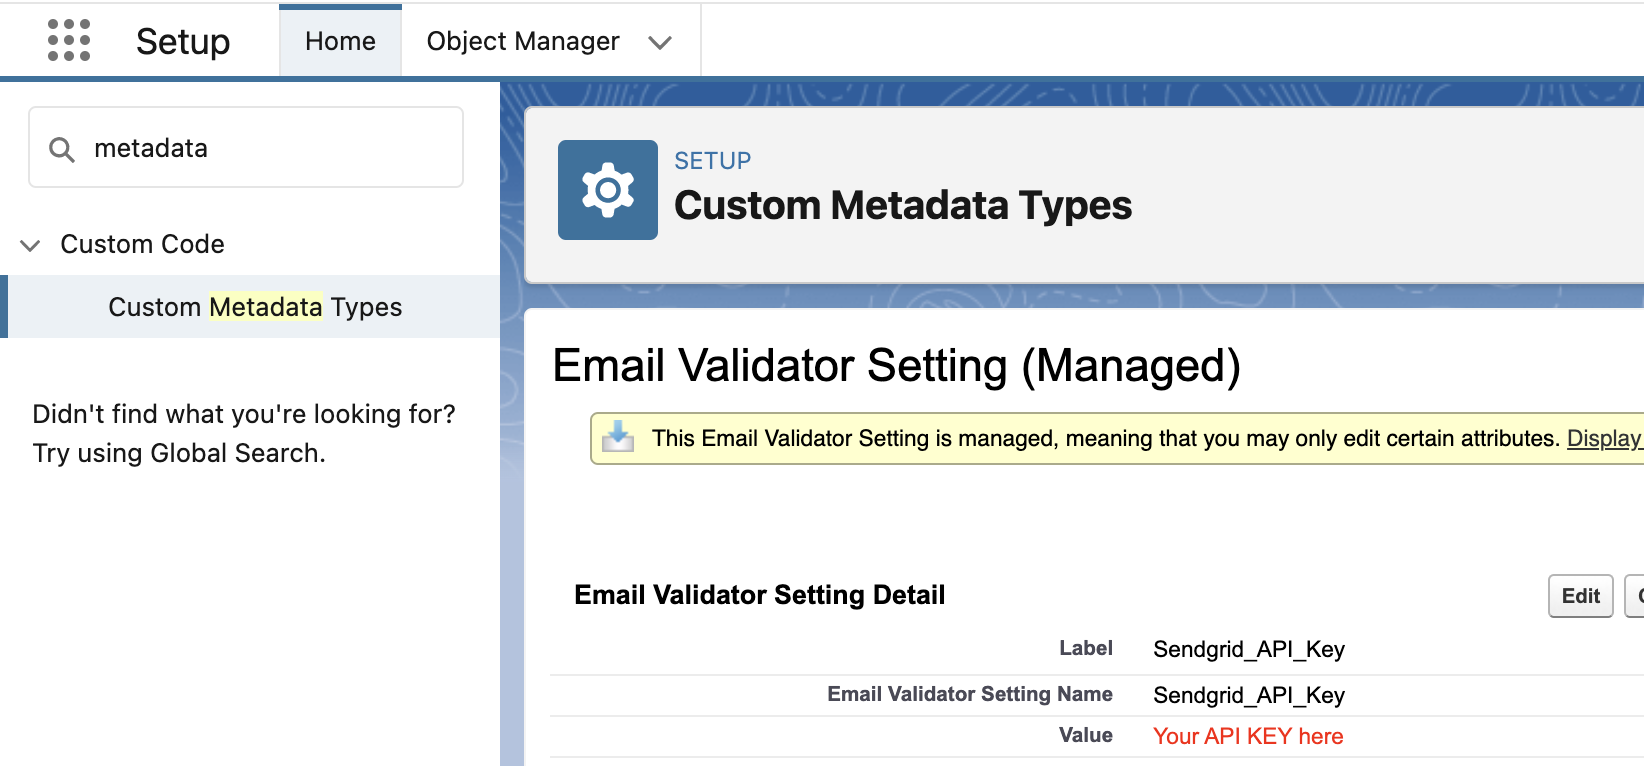Focus the Quick Find box containing metadata
This screenshot has width=1644, height=766.
point(246,148)
